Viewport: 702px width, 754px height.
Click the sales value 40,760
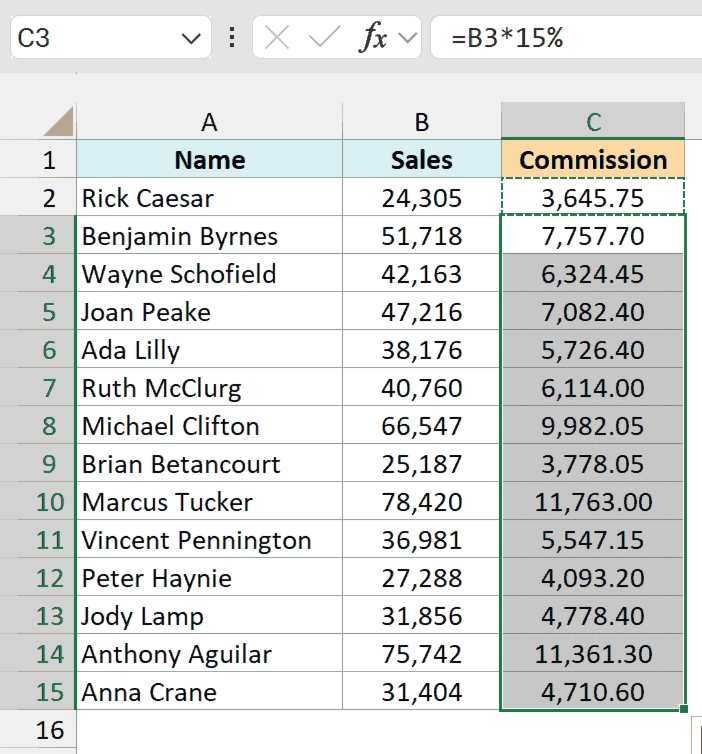[x=422, y=388]
